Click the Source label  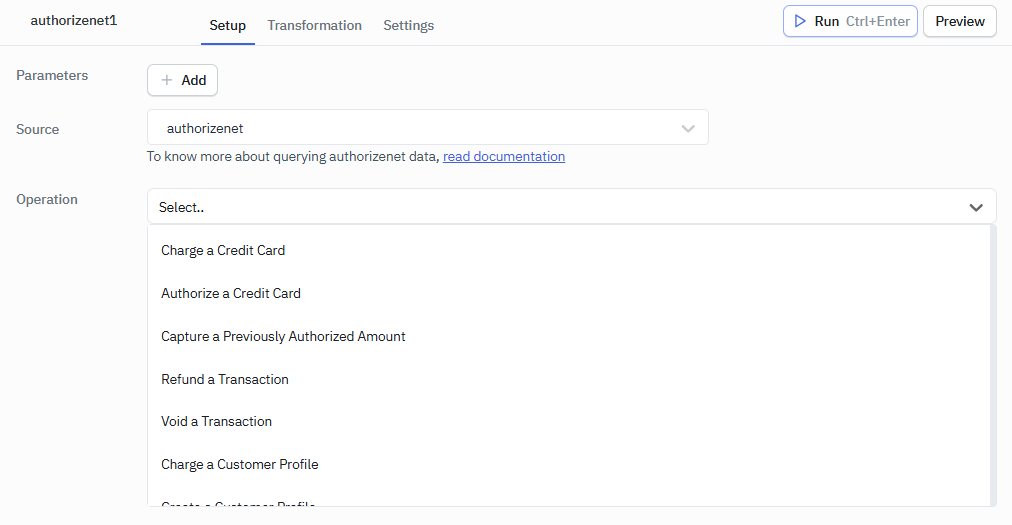(x=37, y=129)
